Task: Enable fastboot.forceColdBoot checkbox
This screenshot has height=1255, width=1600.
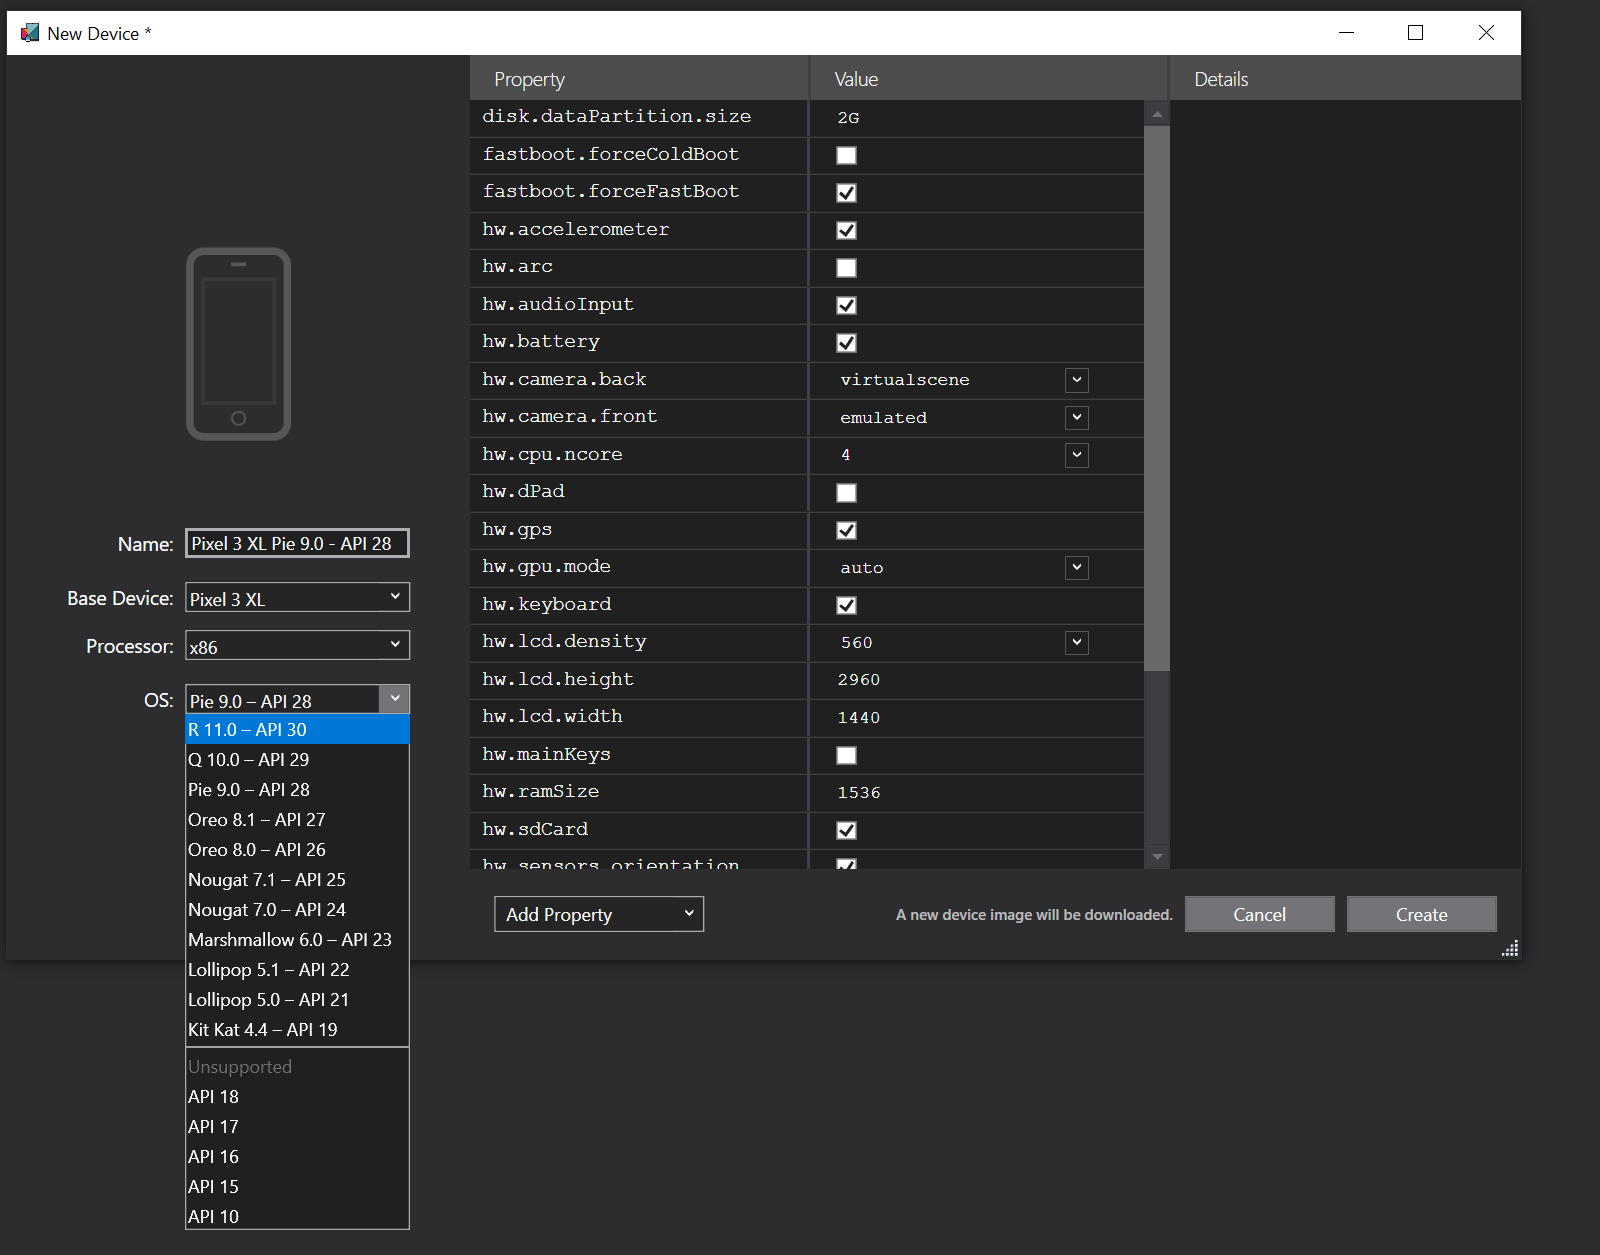Action: pyautogui.click(x=846, y=155)
